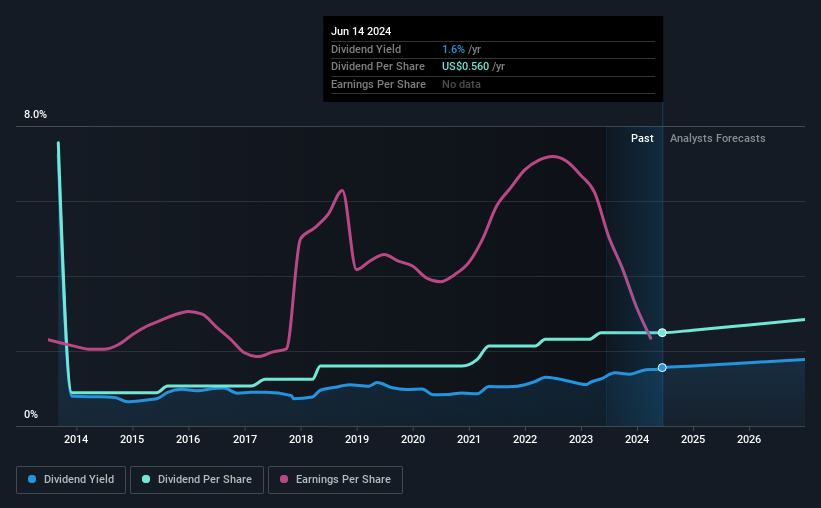Click the 2024 x-axis label
This screenshot has width=821, height=508.
coord(637,439)
